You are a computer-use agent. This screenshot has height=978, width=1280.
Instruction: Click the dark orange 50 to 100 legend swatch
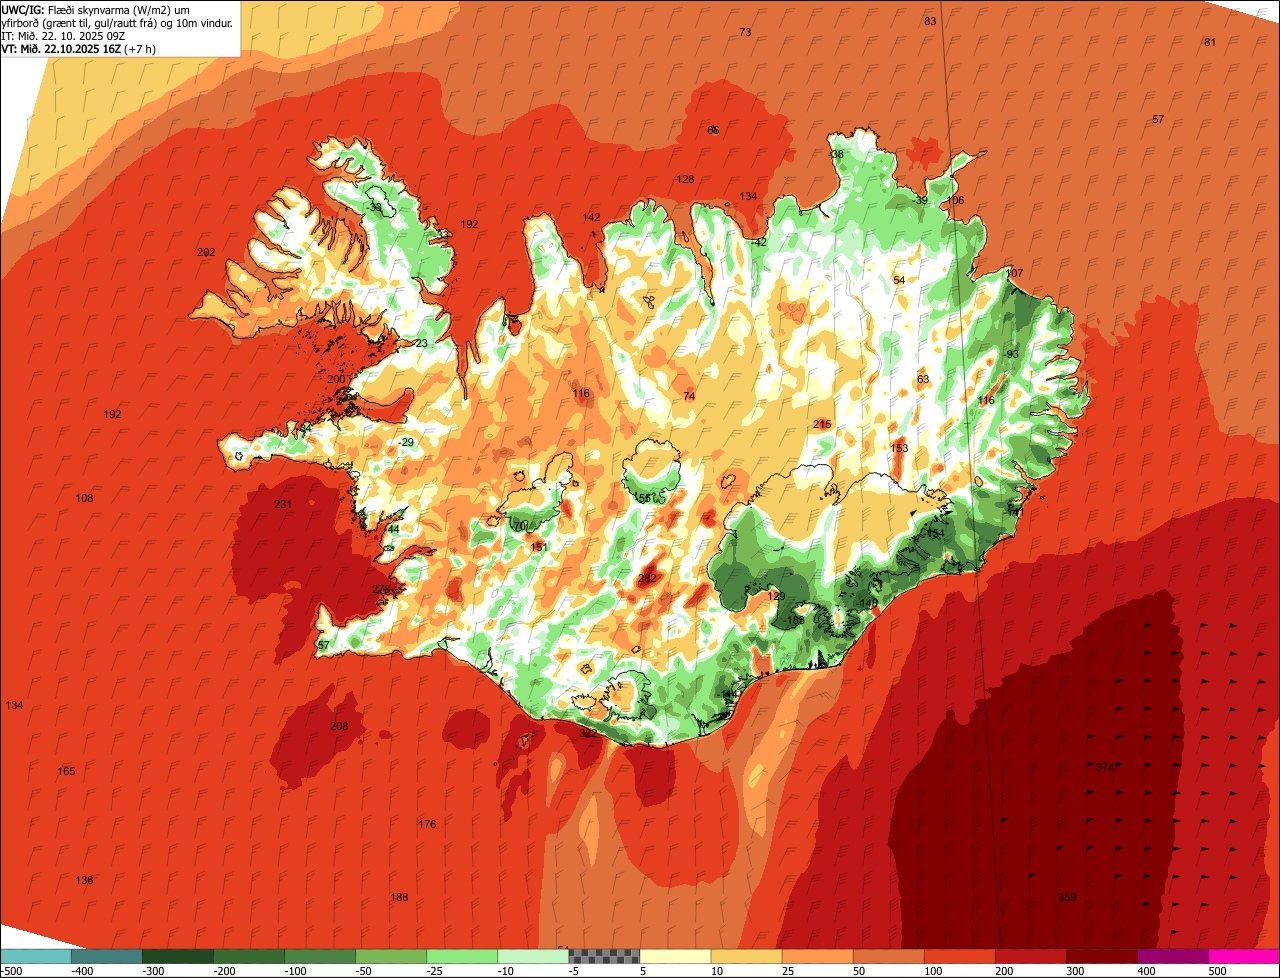click(887, 956)
